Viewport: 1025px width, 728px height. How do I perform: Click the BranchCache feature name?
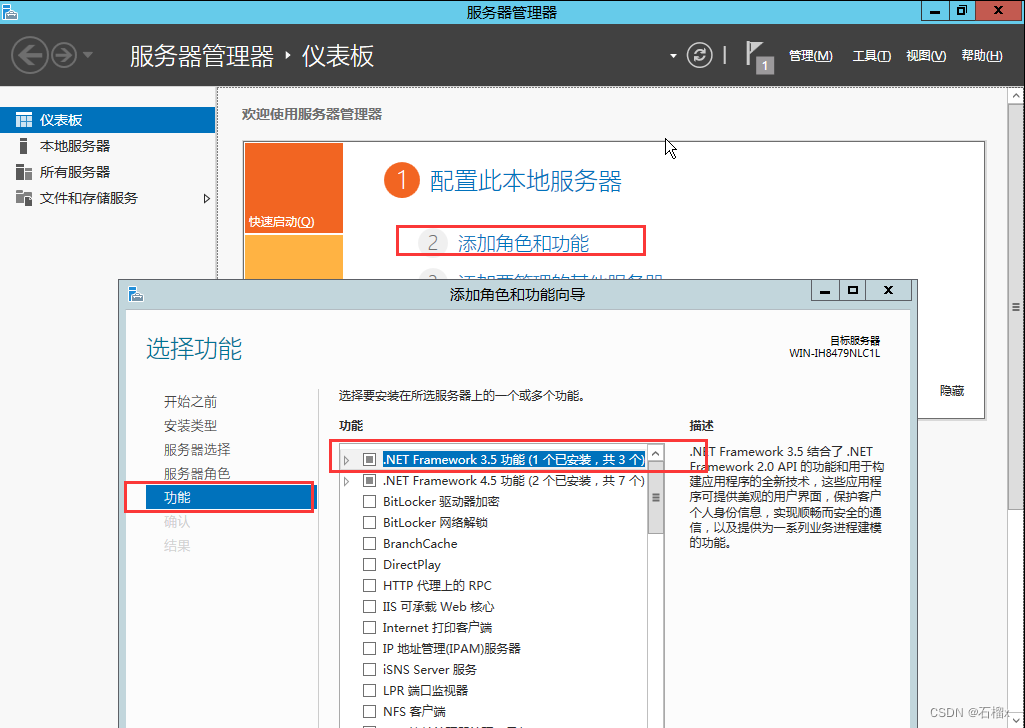[x=420, y=543]
